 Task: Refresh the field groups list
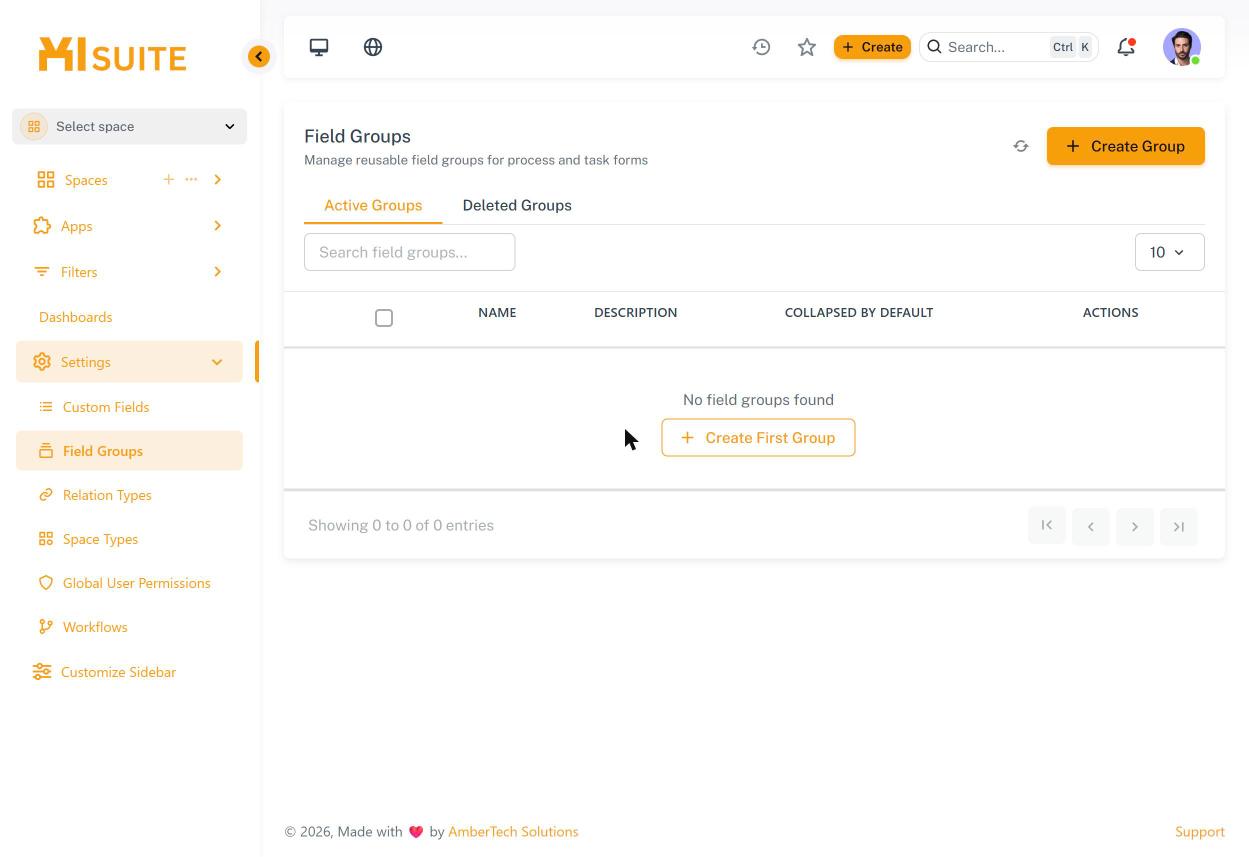(x=1021, y=146)
